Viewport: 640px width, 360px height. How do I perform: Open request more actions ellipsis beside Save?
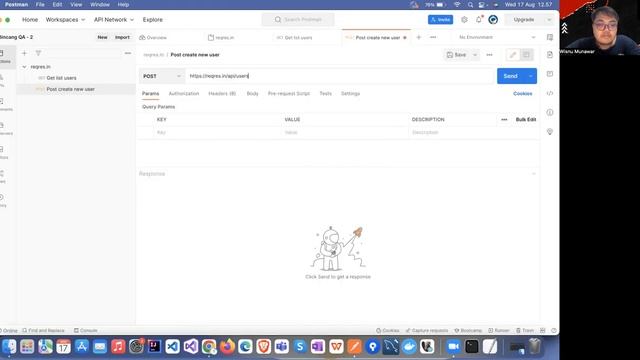(x=489, y=55)
